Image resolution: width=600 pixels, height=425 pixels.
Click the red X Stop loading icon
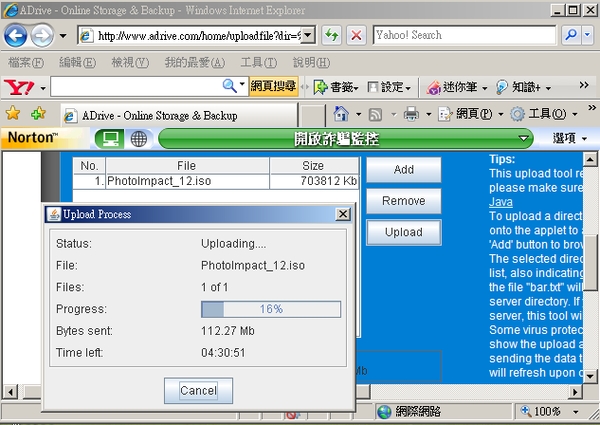(356, 36)
